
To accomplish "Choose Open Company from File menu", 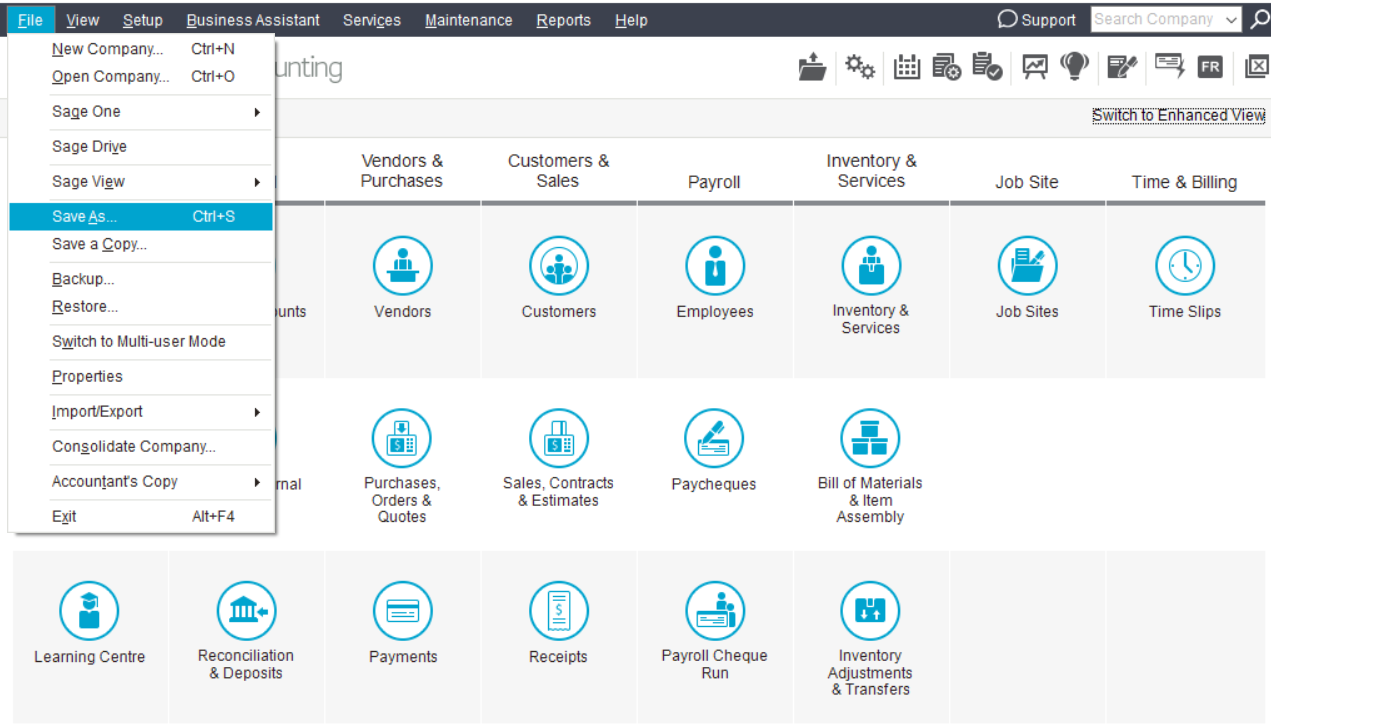I will click(141, 77).
